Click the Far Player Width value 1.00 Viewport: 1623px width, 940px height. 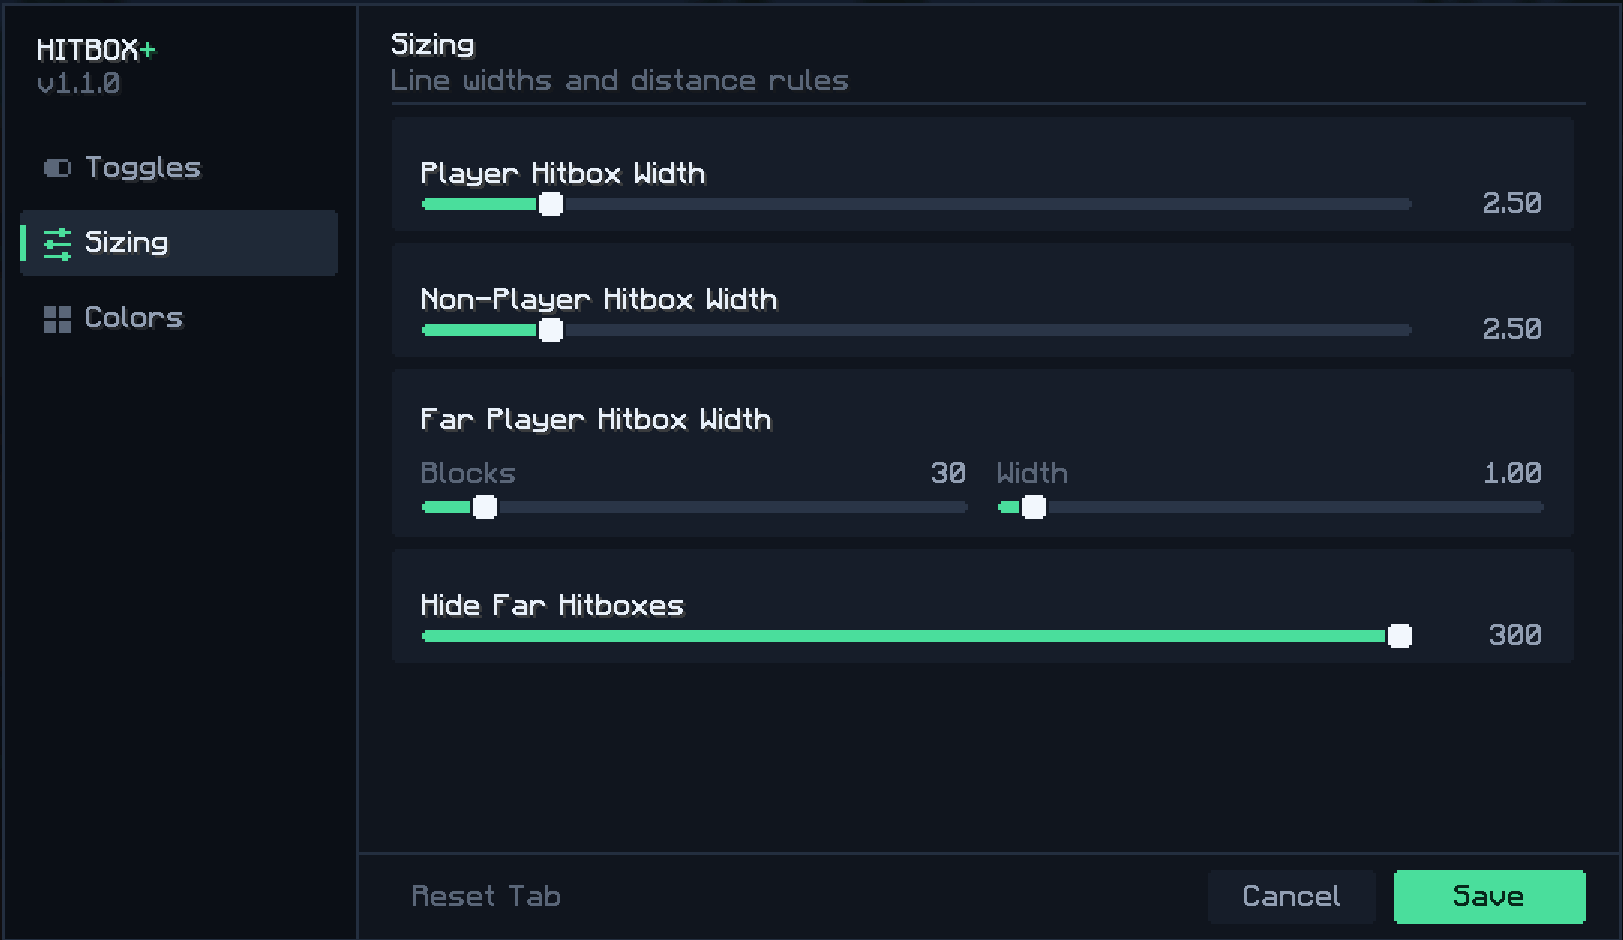tap(1512, 473)
